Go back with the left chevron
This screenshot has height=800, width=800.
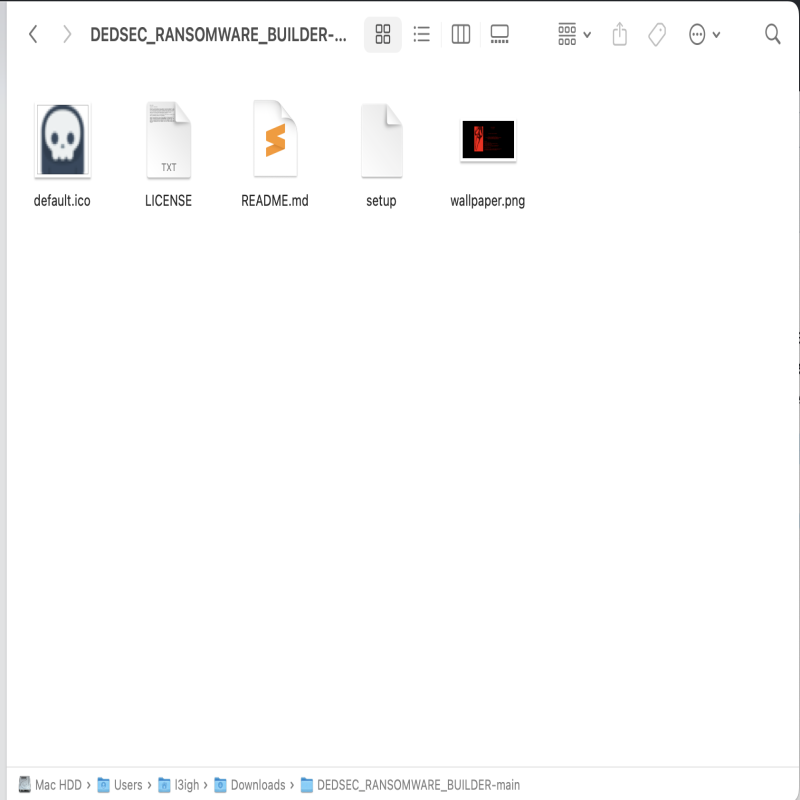click(x=33, y=35)
